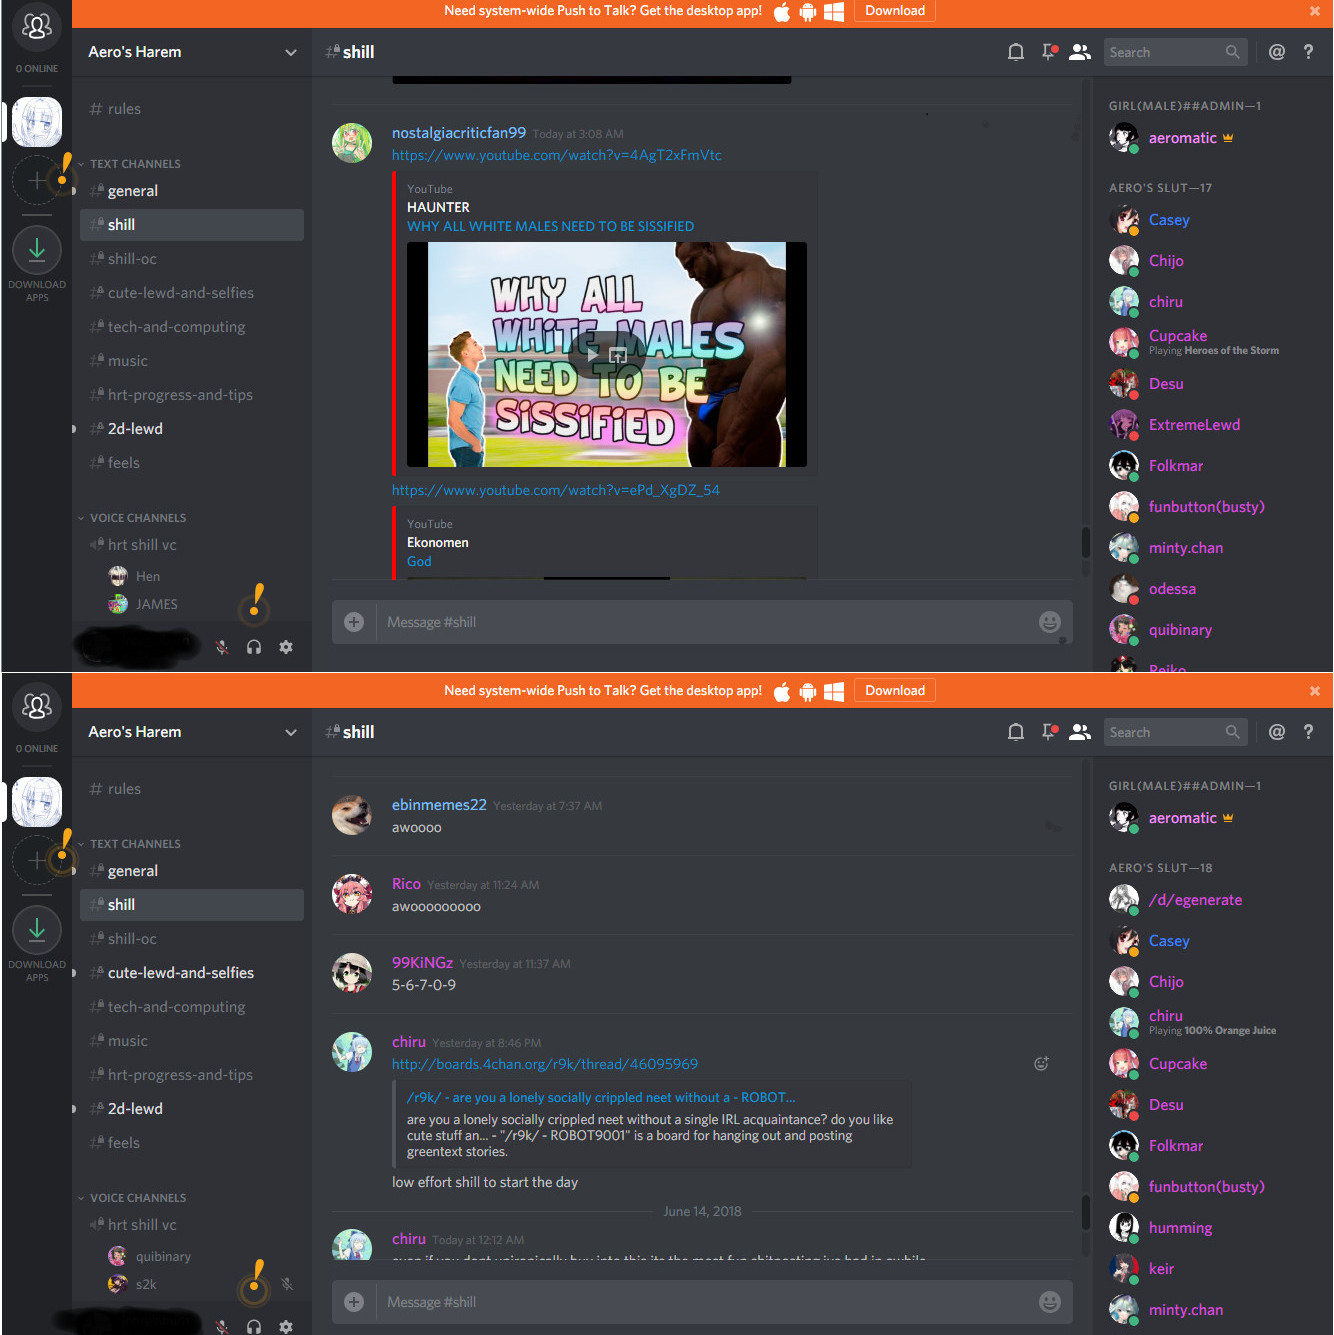Click help question mark in lower window
1334x1335 pixels.
pos(1308,732)
